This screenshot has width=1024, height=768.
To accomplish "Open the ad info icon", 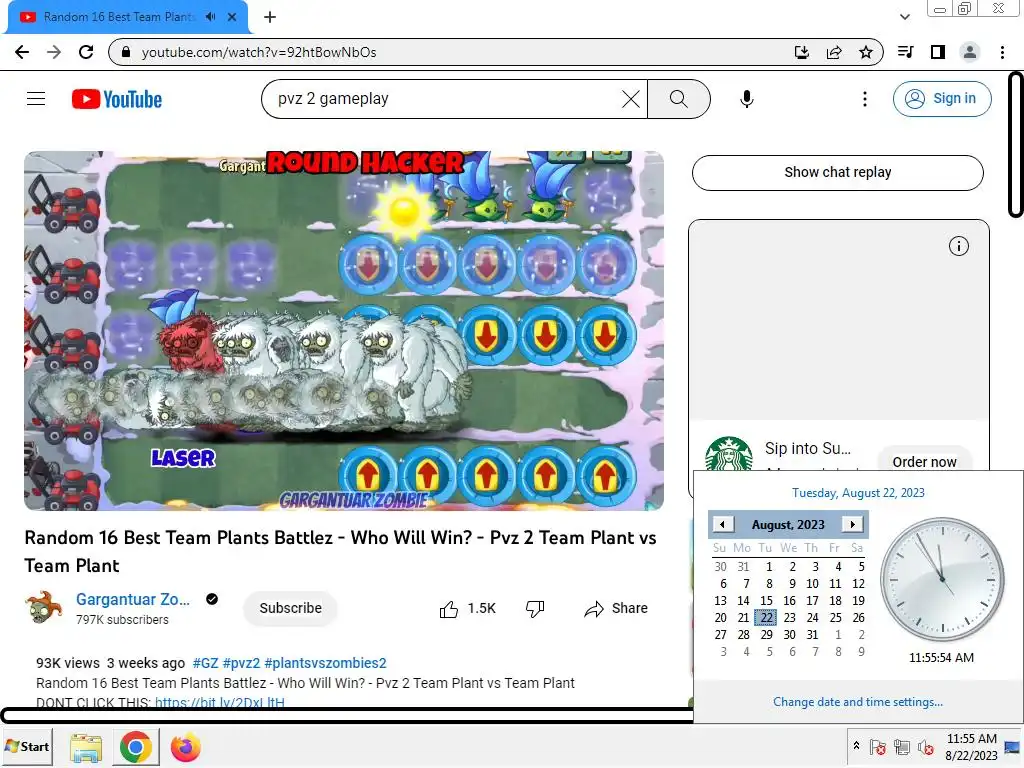I will (x=959, y=246).
